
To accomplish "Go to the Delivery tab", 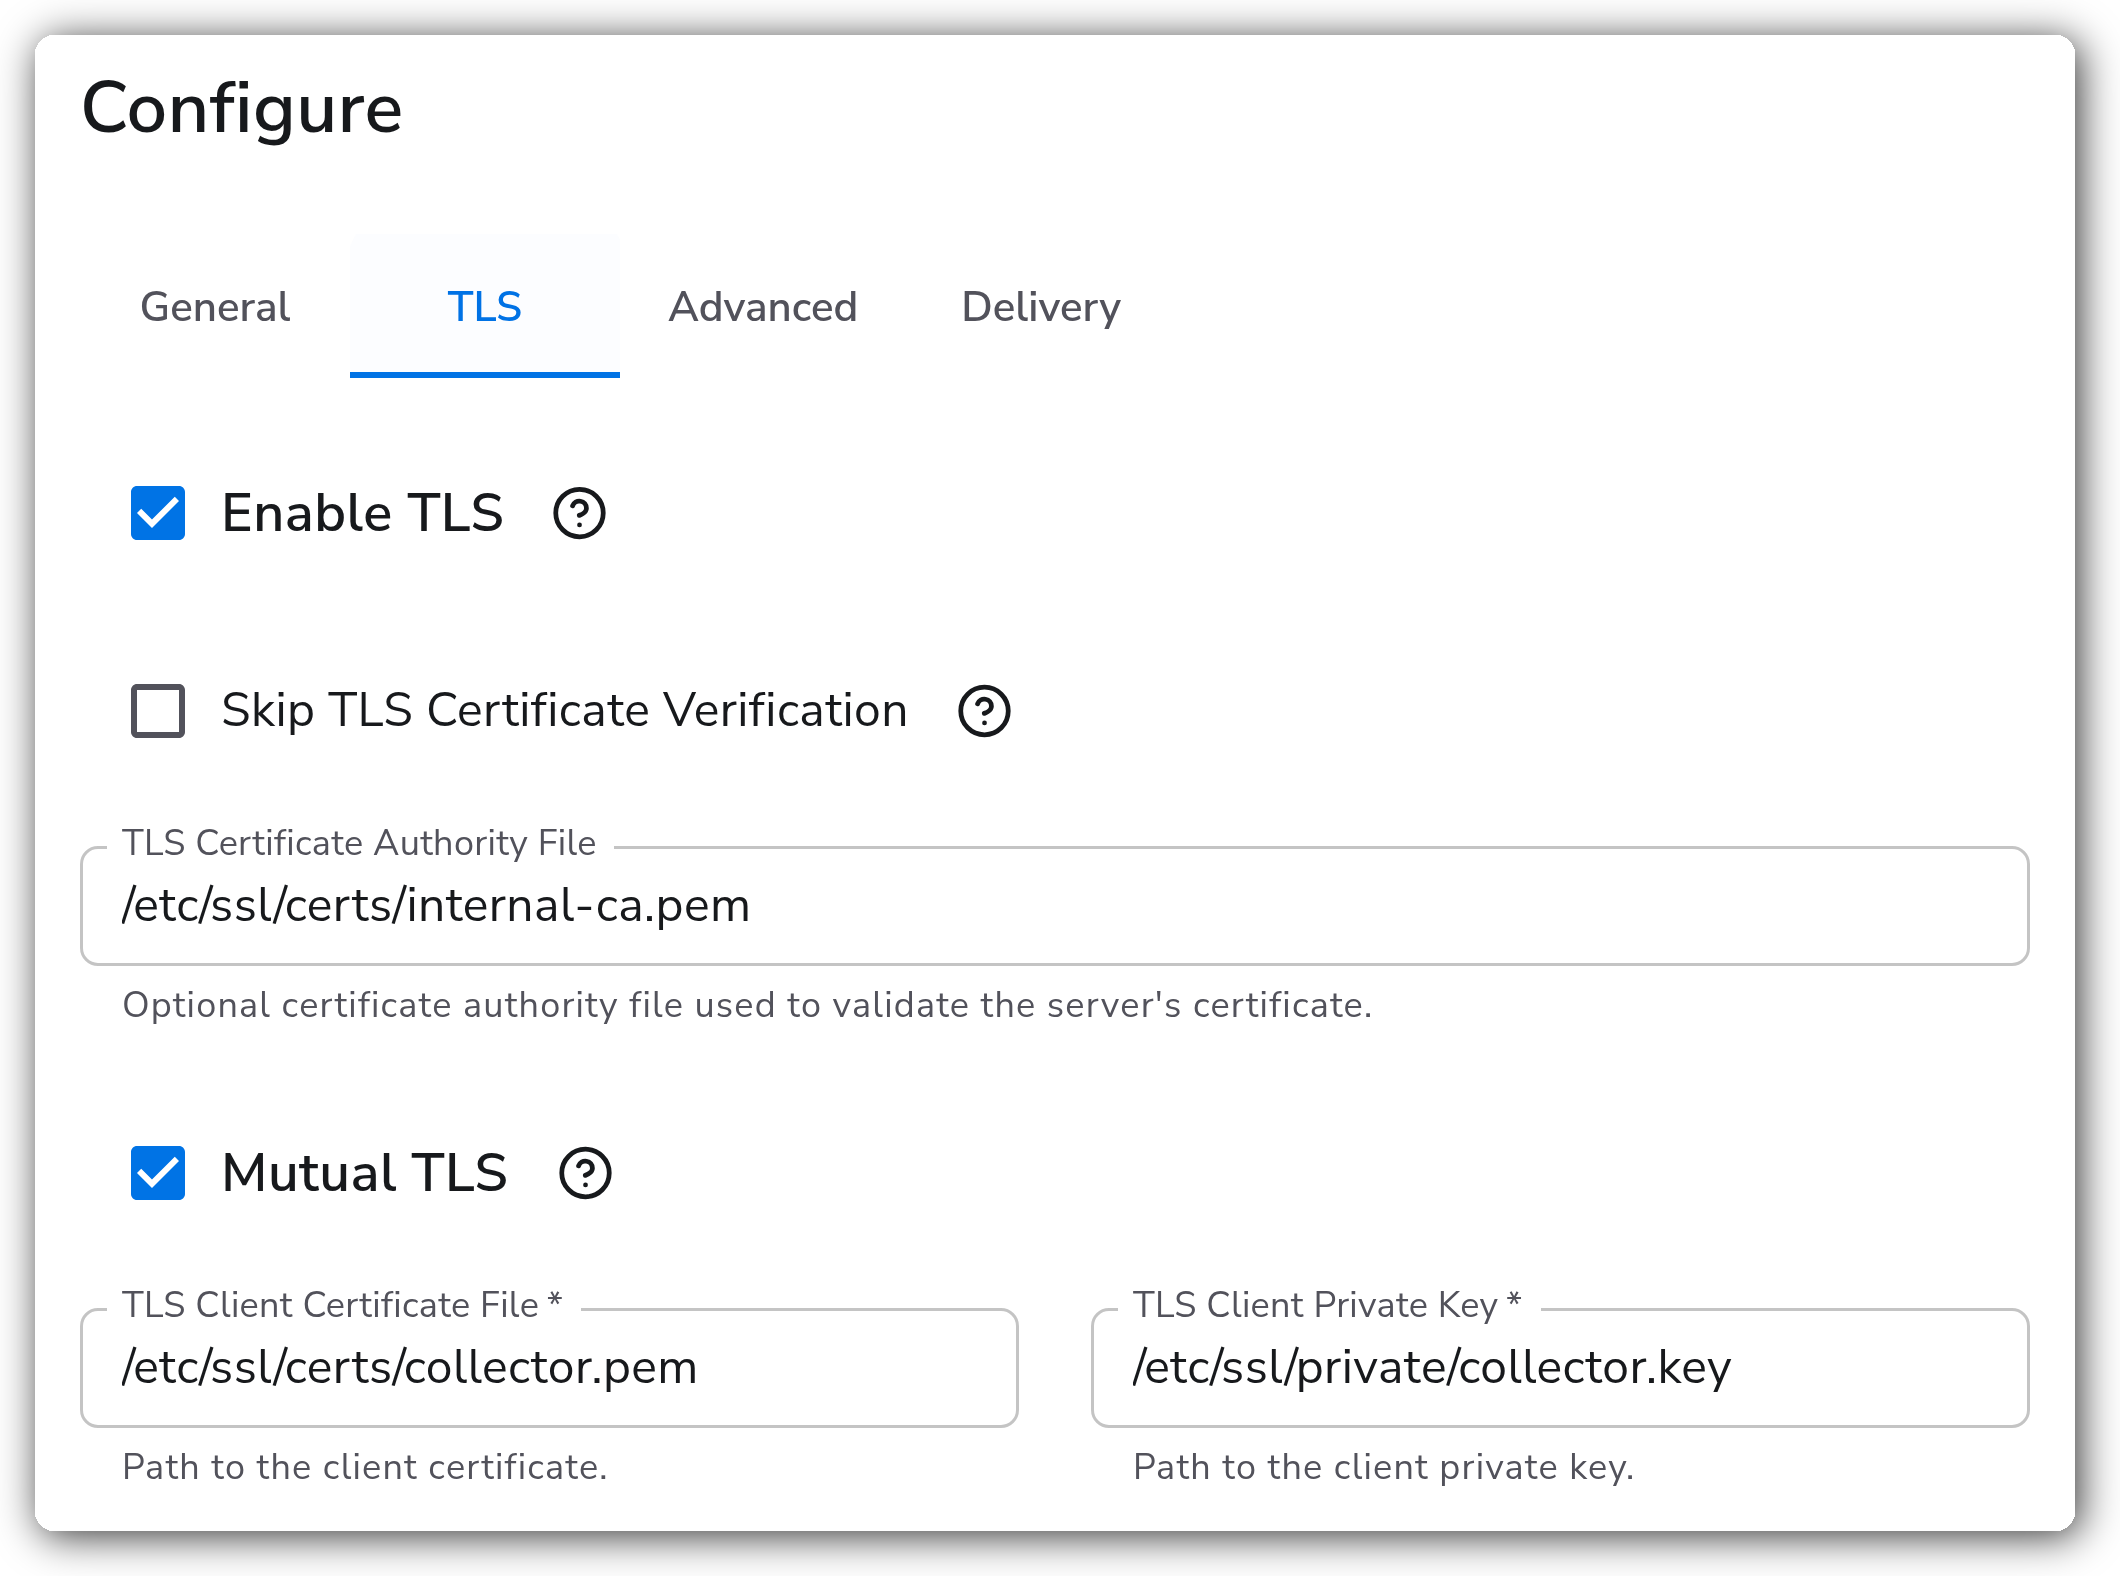I will [1041, 307].
